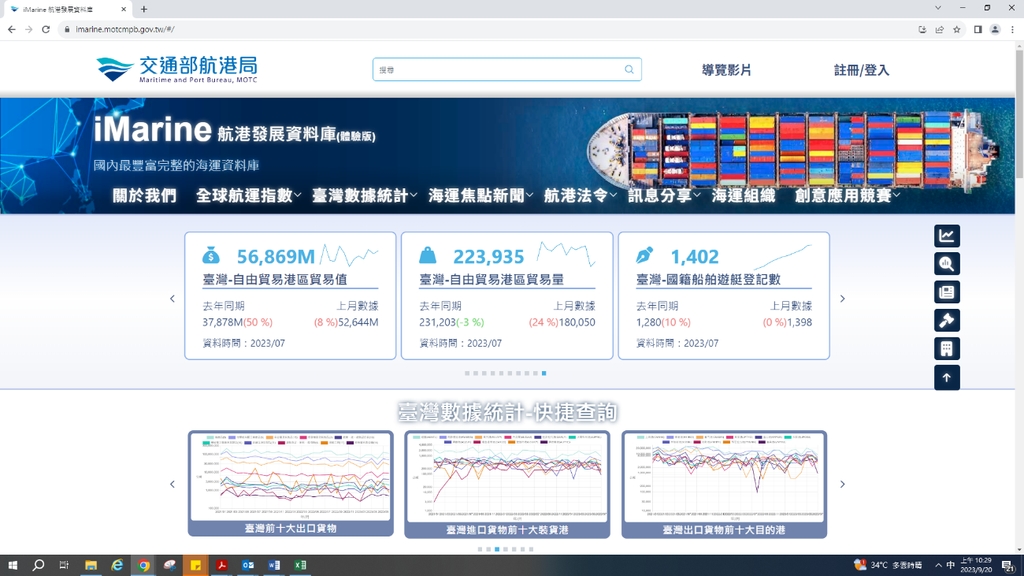Click the 56,869M trade value figure

pos(276,256)
